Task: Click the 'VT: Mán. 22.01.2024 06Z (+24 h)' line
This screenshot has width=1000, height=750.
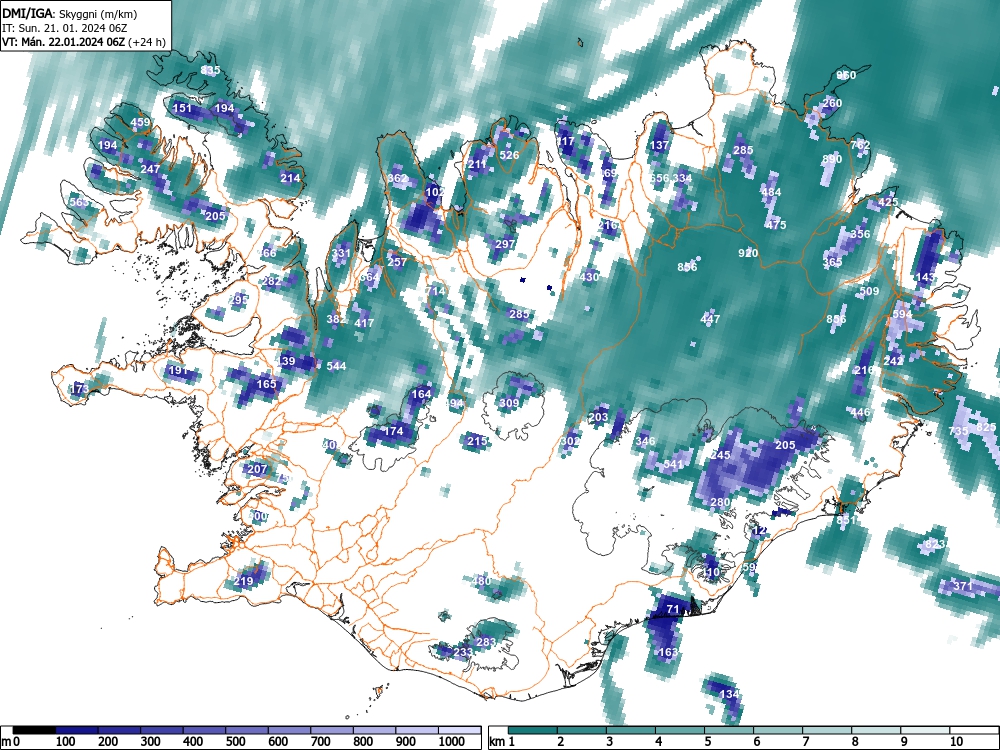Action: [84, 42]
